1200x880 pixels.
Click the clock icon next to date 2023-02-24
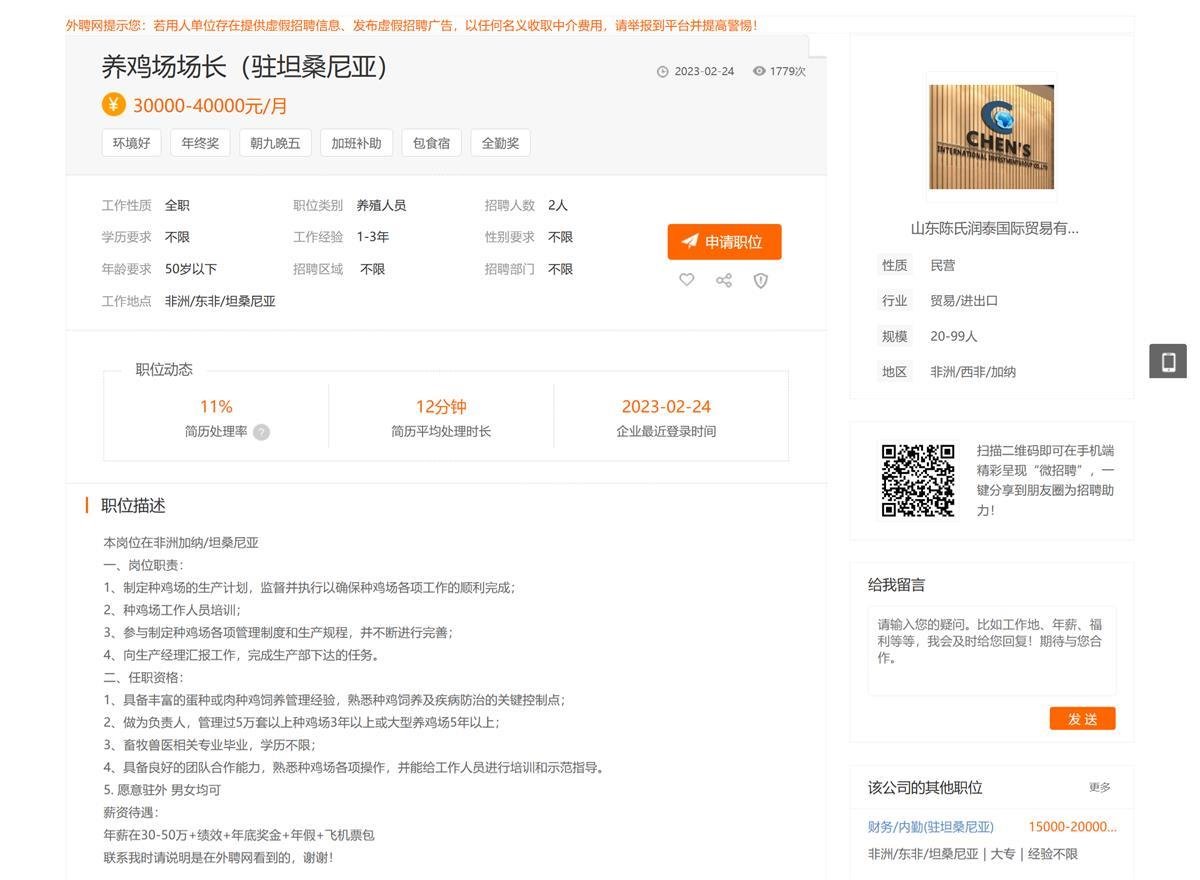pyautogui.click(x=663, y=71)
